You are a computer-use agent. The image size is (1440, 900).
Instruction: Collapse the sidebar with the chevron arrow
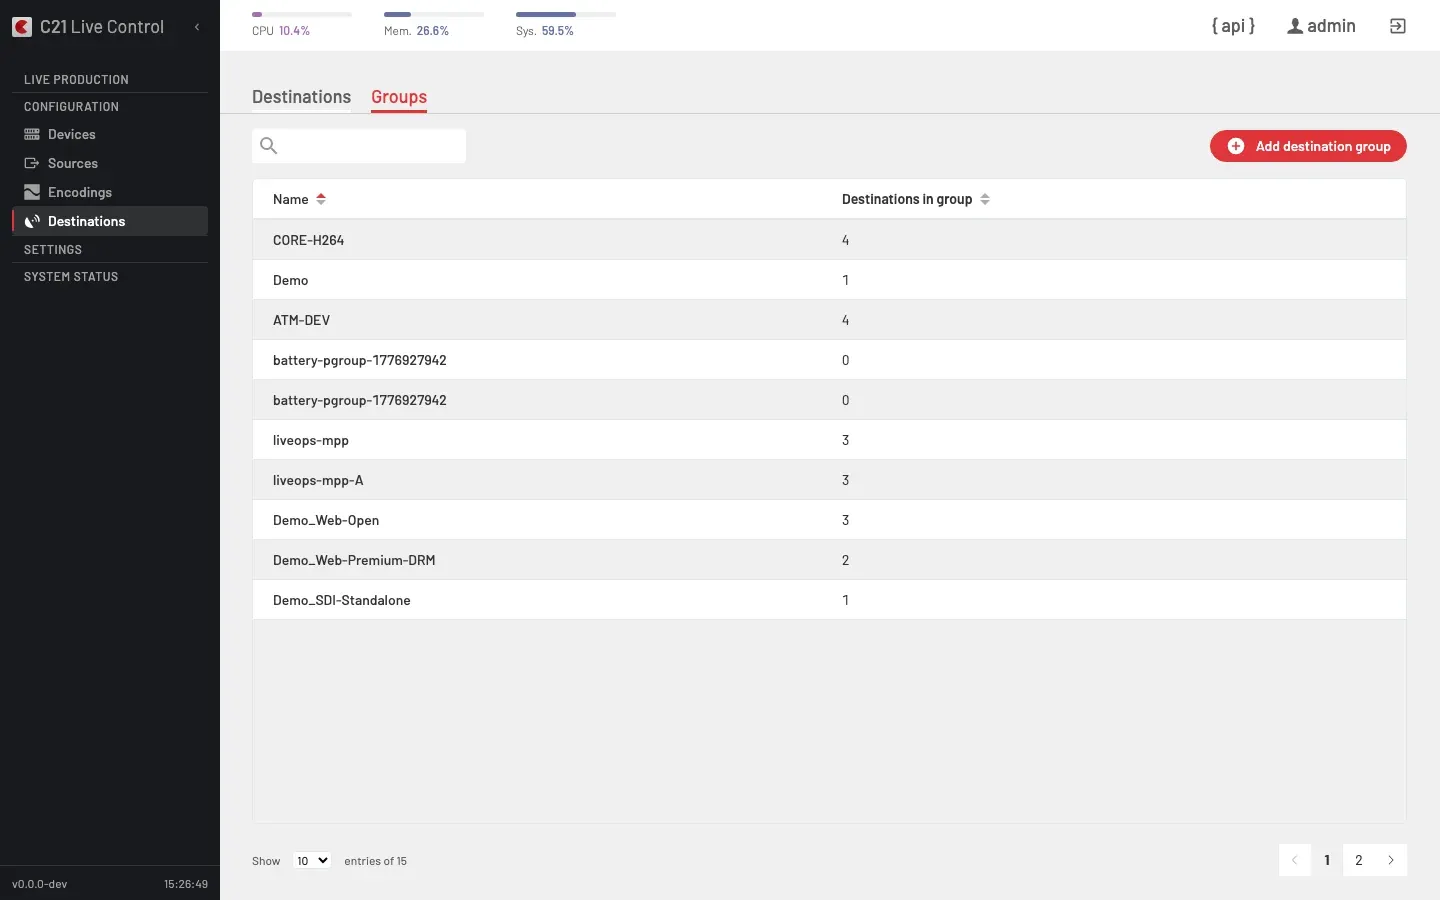[197, 27]
